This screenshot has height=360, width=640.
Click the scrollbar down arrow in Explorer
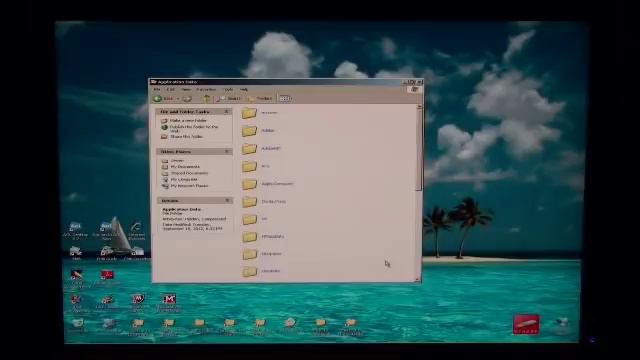click(417, 280)
